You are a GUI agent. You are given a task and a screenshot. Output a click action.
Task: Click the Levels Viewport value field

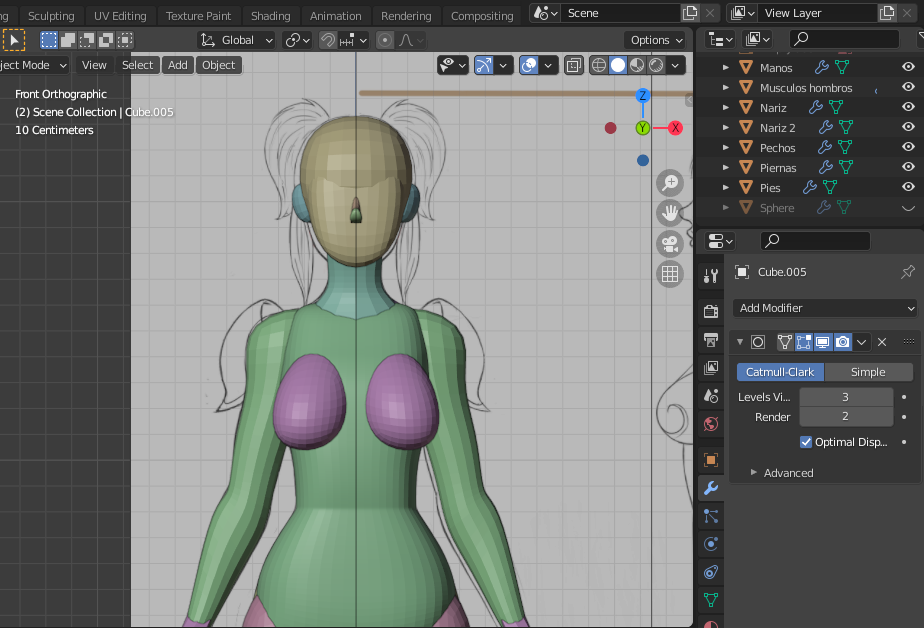[x=845, y=397]
